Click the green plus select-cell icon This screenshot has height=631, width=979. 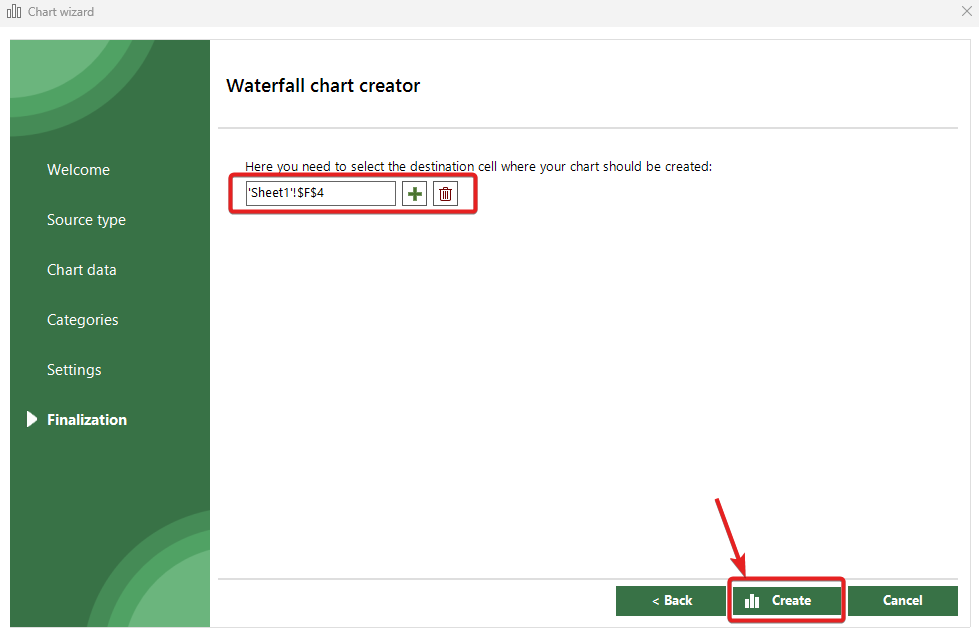click(x=415, y=194)
